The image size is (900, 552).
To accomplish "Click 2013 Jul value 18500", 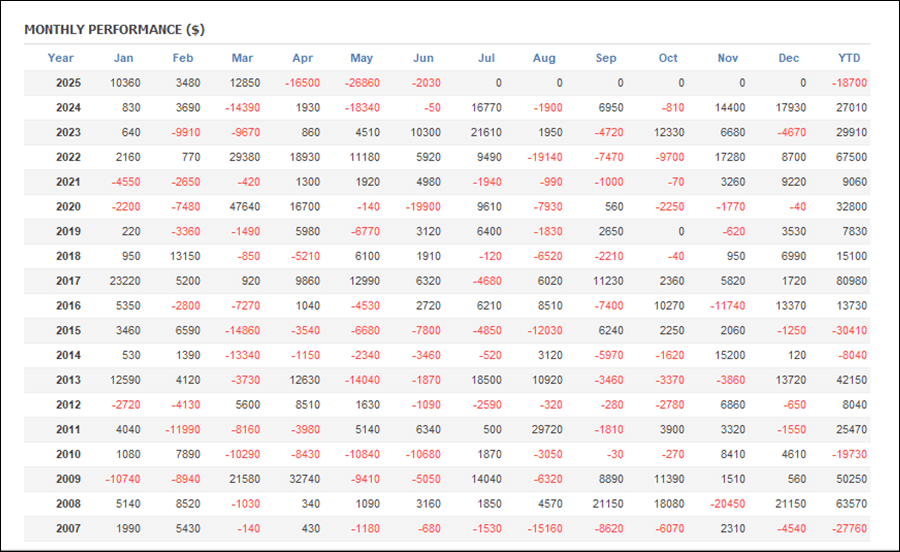I will point(486,380).
